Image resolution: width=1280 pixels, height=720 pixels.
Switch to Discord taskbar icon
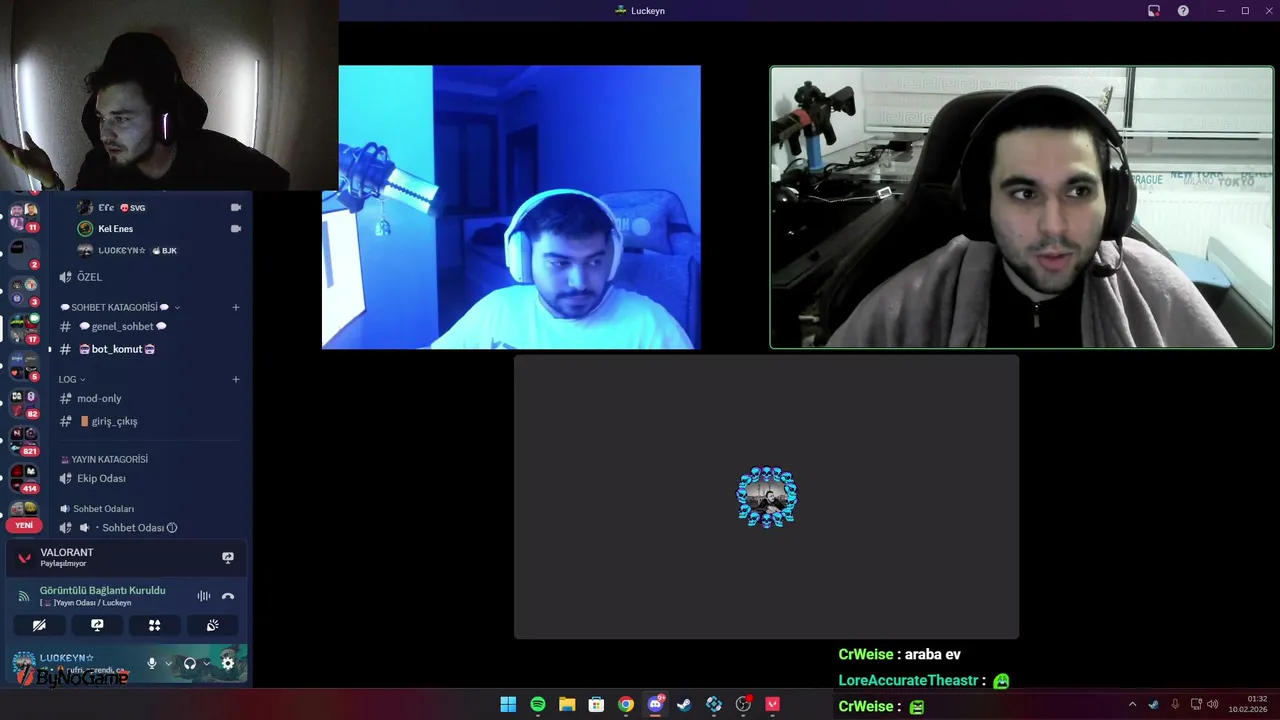655,704
